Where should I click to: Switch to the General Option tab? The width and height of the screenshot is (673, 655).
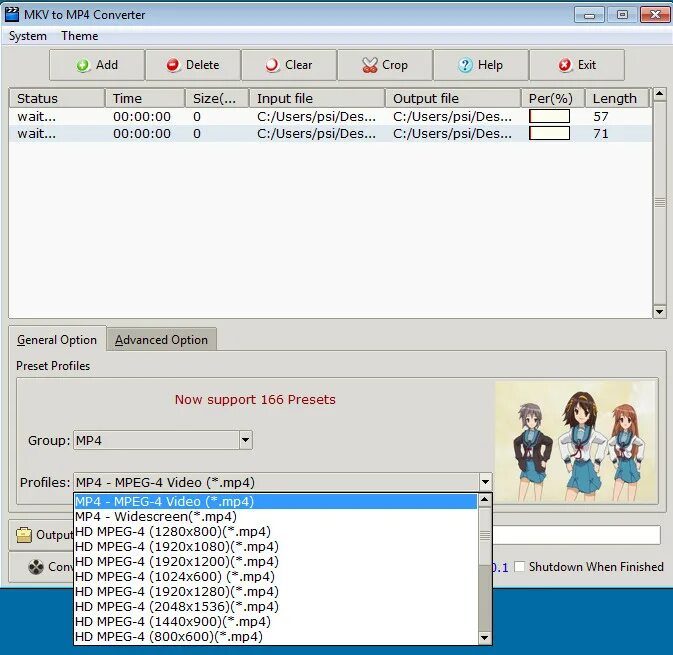click(57, 340)
